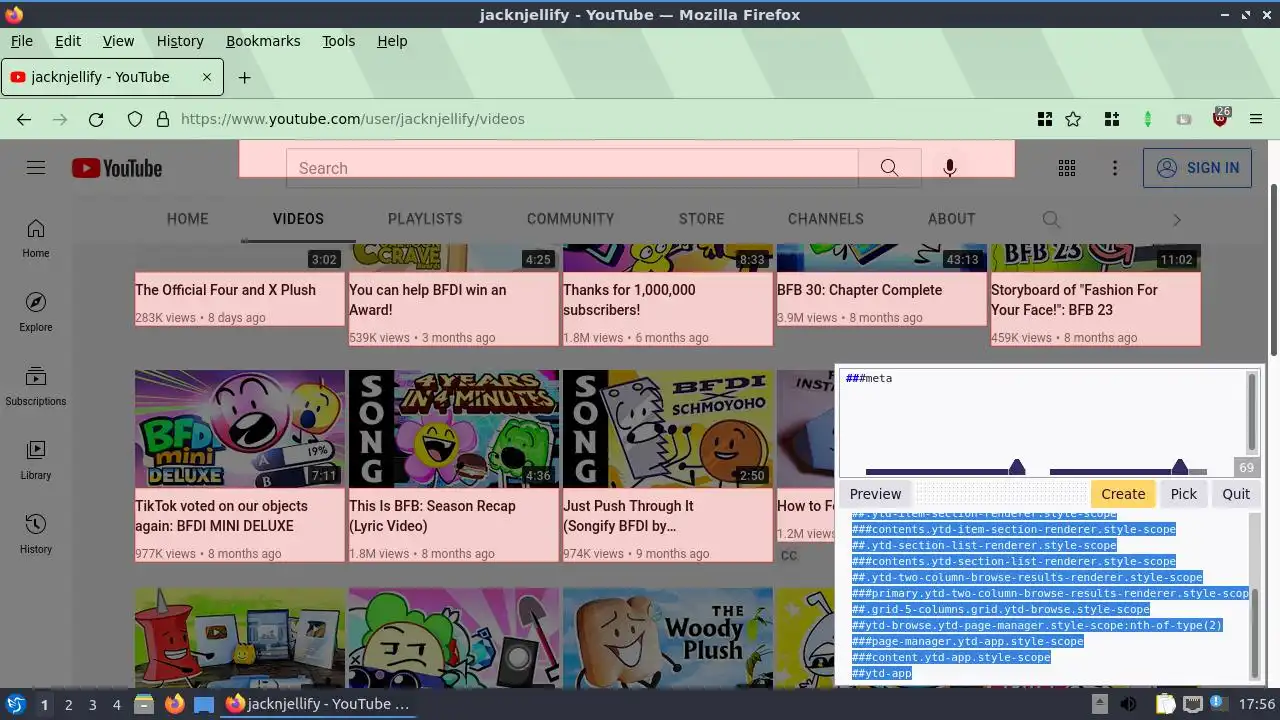Expand channel tabs with right chevron
The height and width of the screenshot is (720, 1280).
click(1177, 219)
